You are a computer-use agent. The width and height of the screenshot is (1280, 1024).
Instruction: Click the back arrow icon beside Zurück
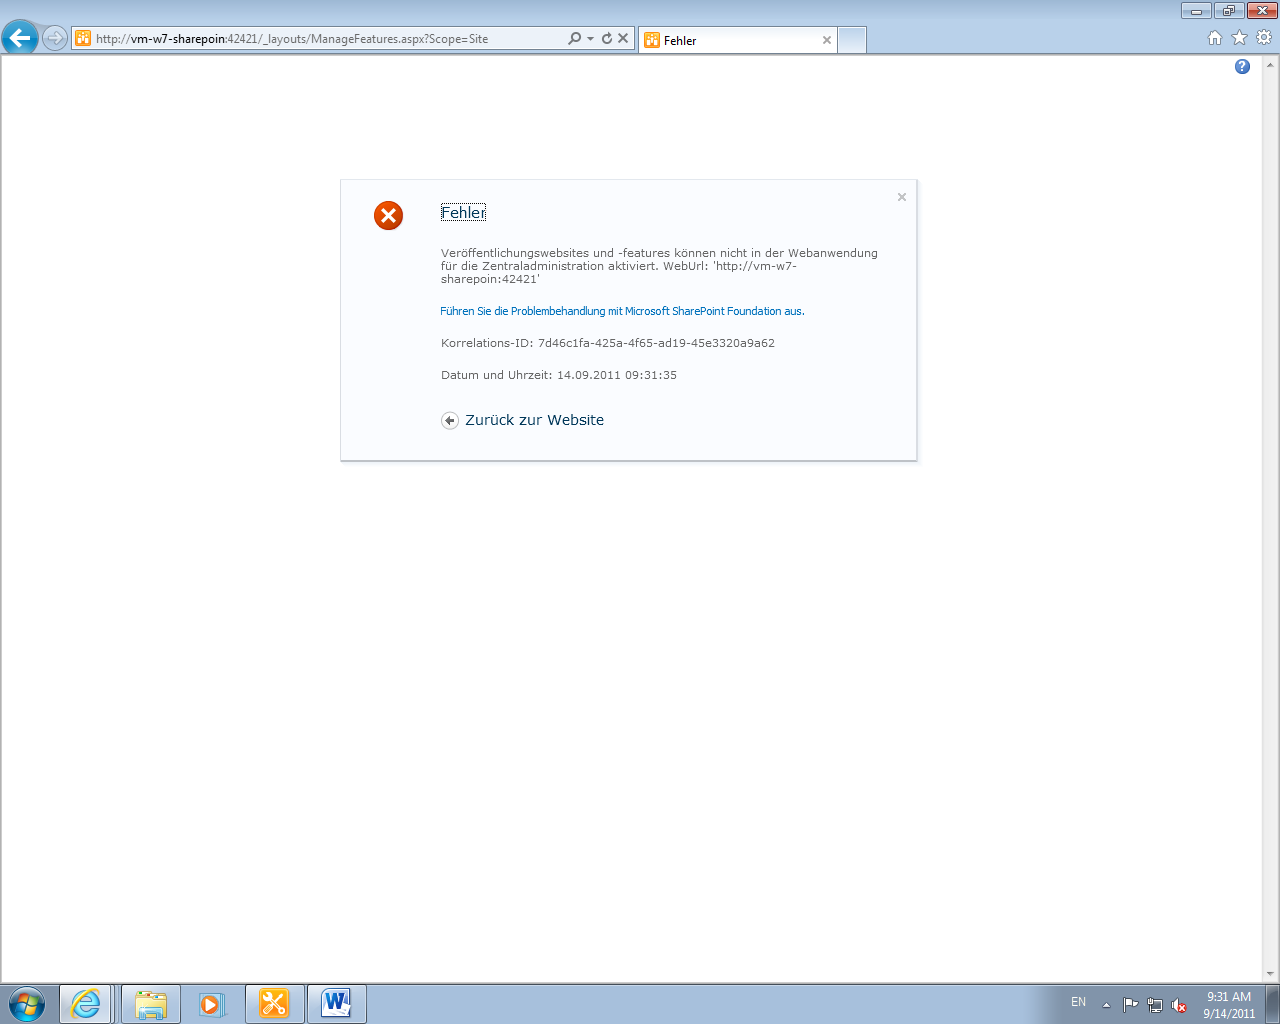[x=450, y=421]
